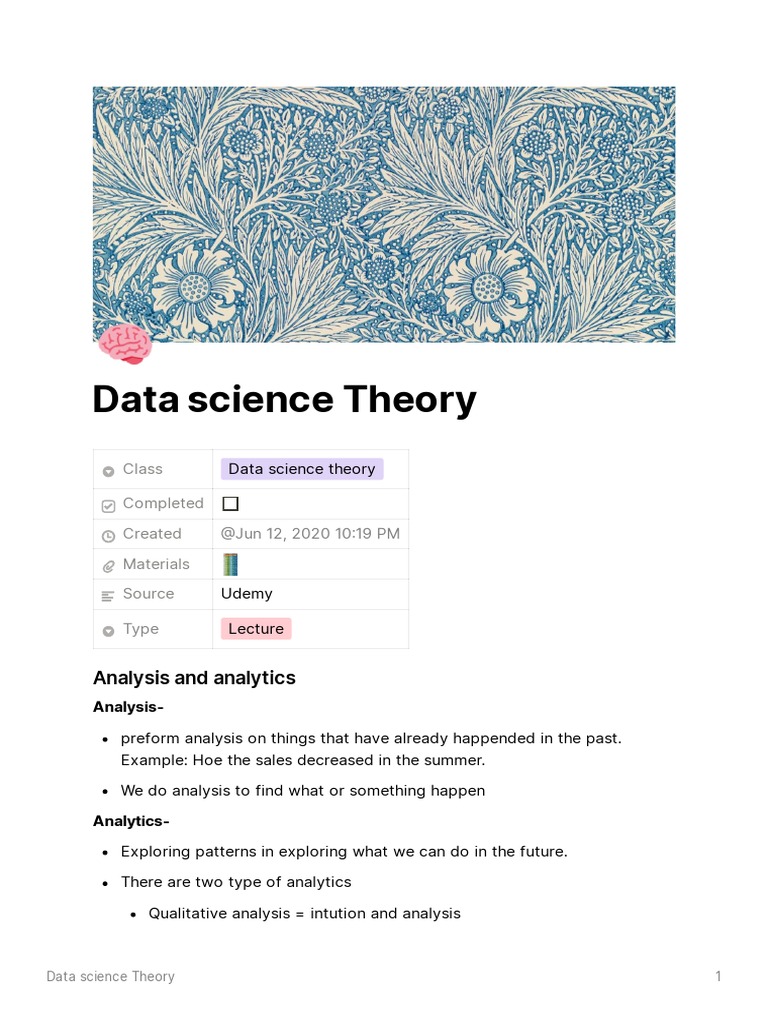768x1024 pixels.
Task: Click the Type property select icon
Action: (x=108, y=630)
